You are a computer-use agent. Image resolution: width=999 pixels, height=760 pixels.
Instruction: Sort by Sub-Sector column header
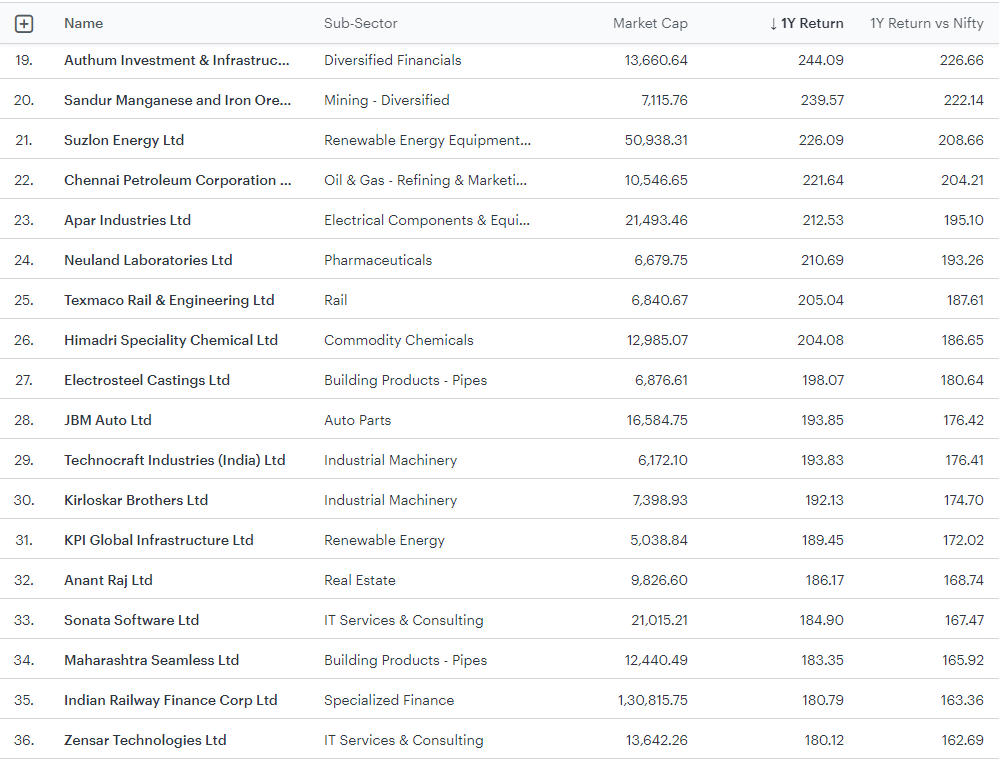point(361,24)
